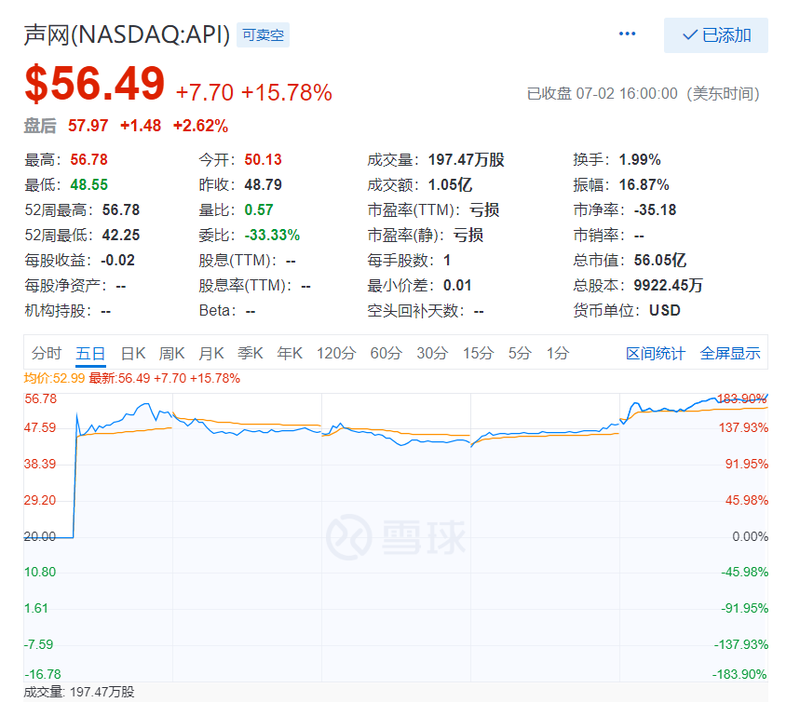Switch to the 60分 chart tab
The height and width of the screenshot is (702, 800).
pos(386,353)
